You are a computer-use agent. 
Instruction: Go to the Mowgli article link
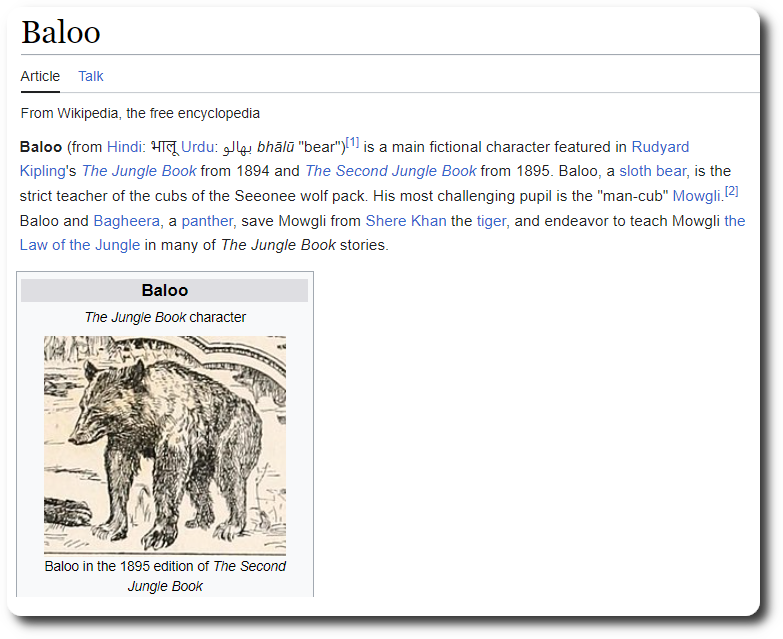point(696,196)
